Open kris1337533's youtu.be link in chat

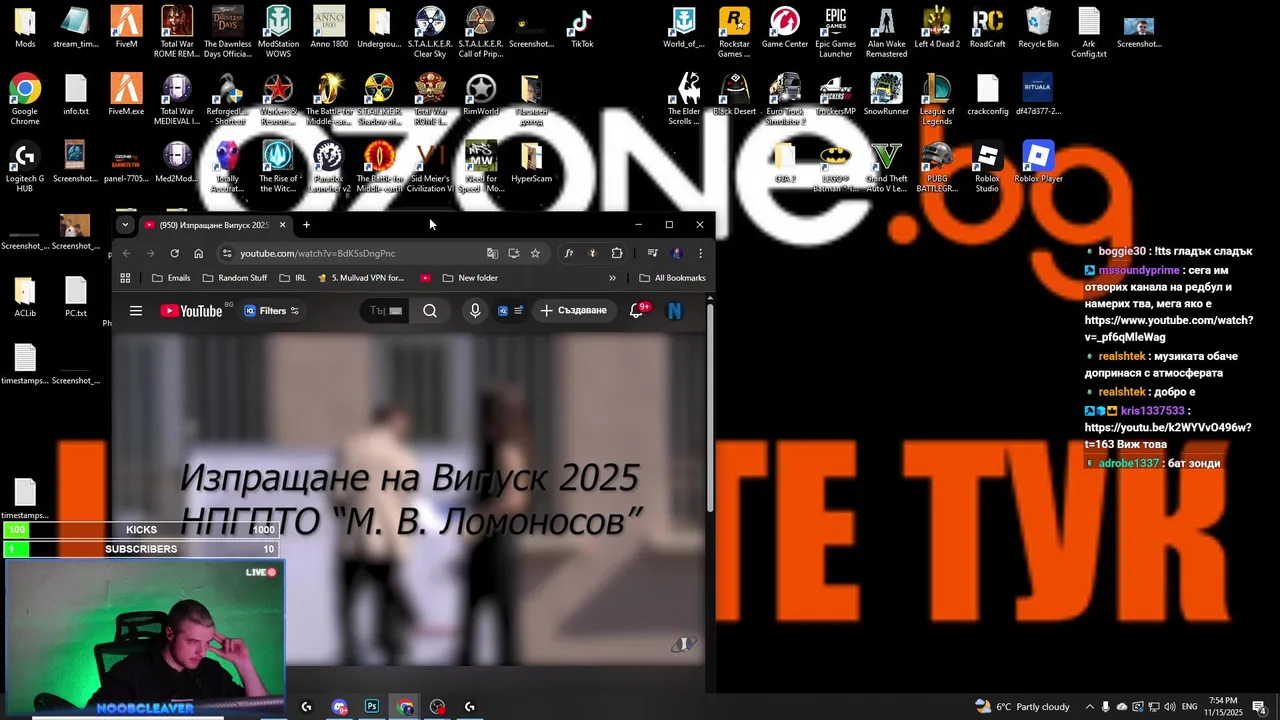coord(1167,436)
